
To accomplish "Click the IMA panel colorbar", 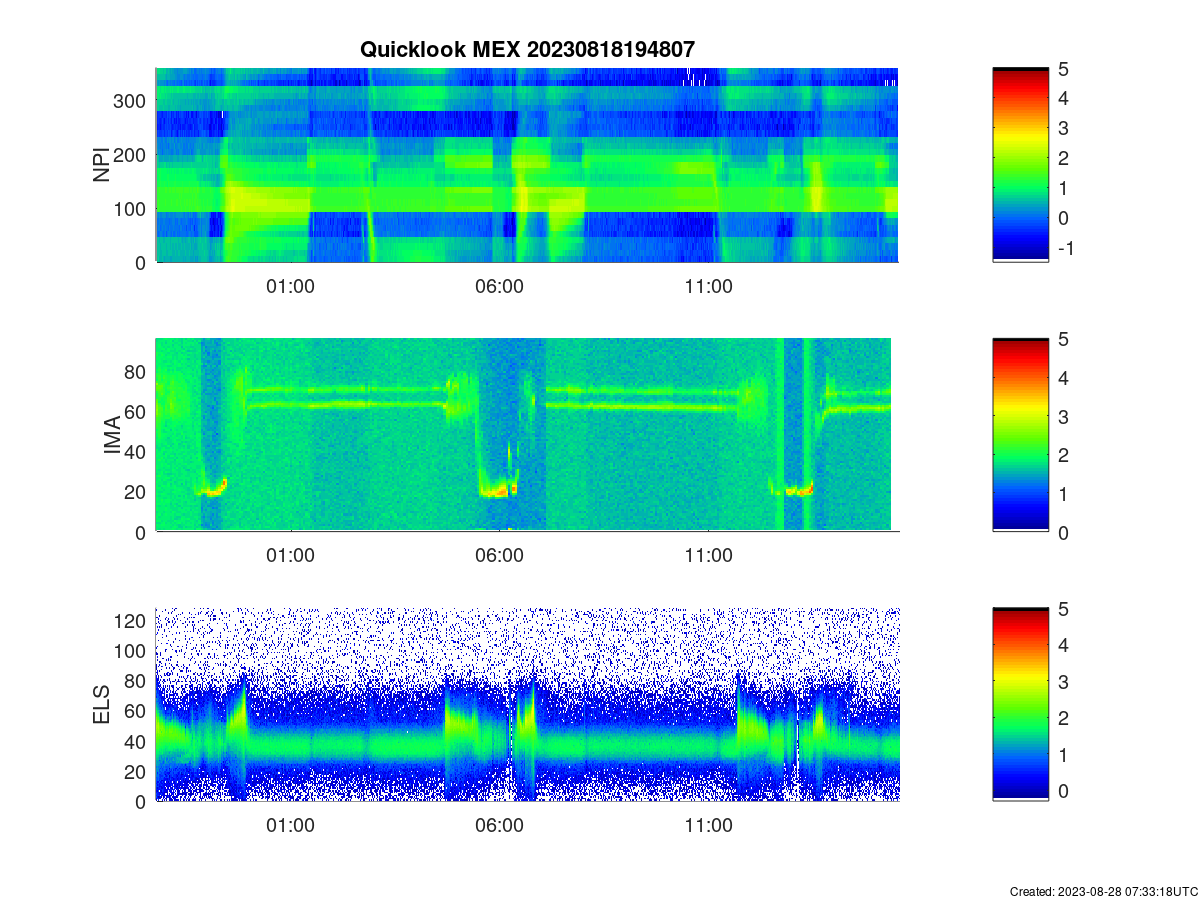I will coord(1020,435).
